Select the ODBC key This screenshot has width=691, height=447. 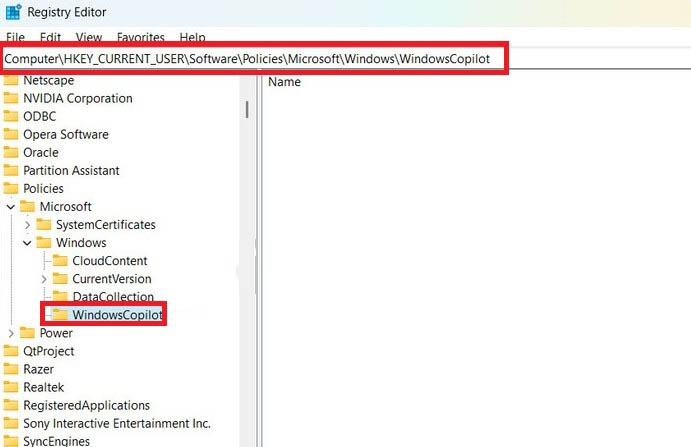coord(40,116)
